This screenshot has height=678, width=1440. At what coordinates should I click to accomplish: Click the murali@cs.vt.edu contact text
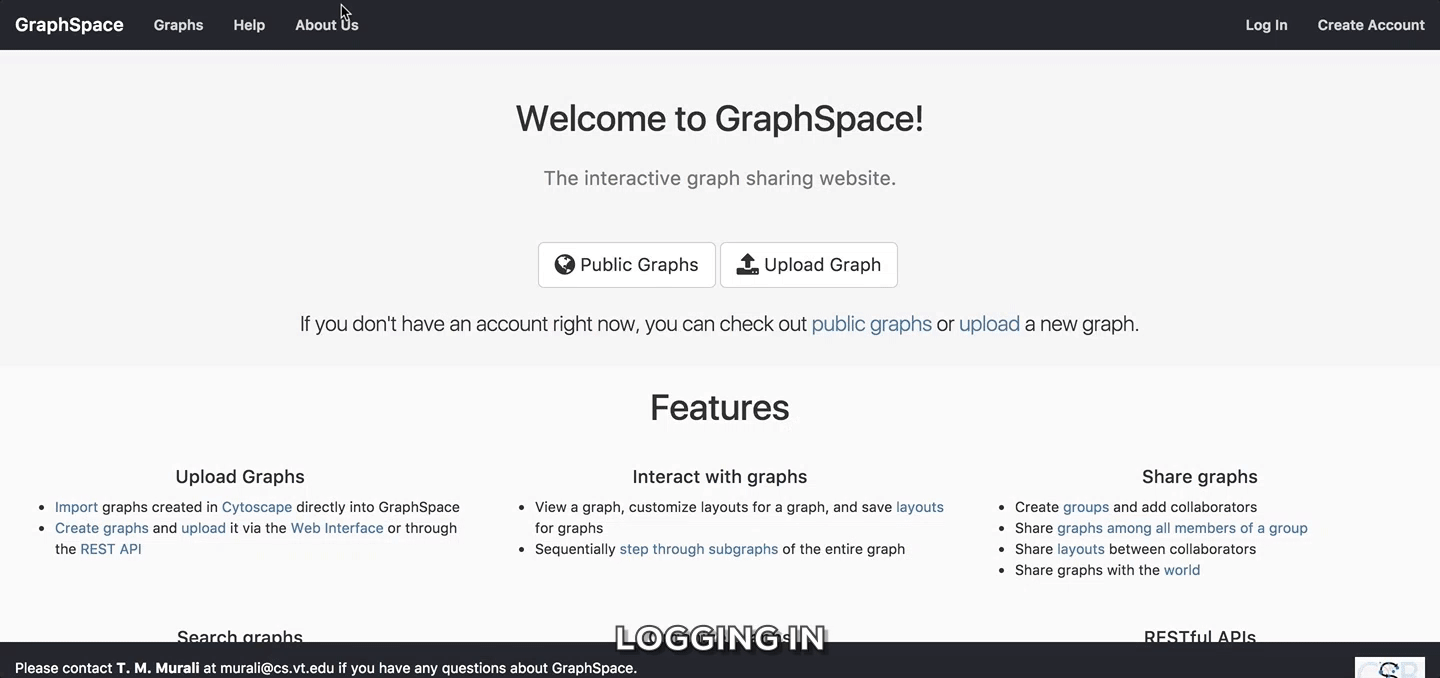point(277,668)
